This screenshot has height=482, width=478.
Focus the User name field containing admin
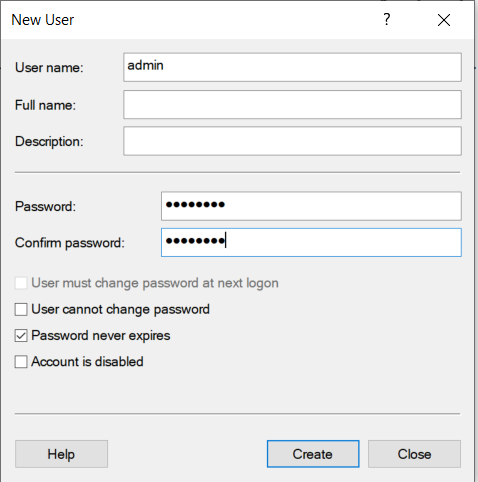click(292, 67)
